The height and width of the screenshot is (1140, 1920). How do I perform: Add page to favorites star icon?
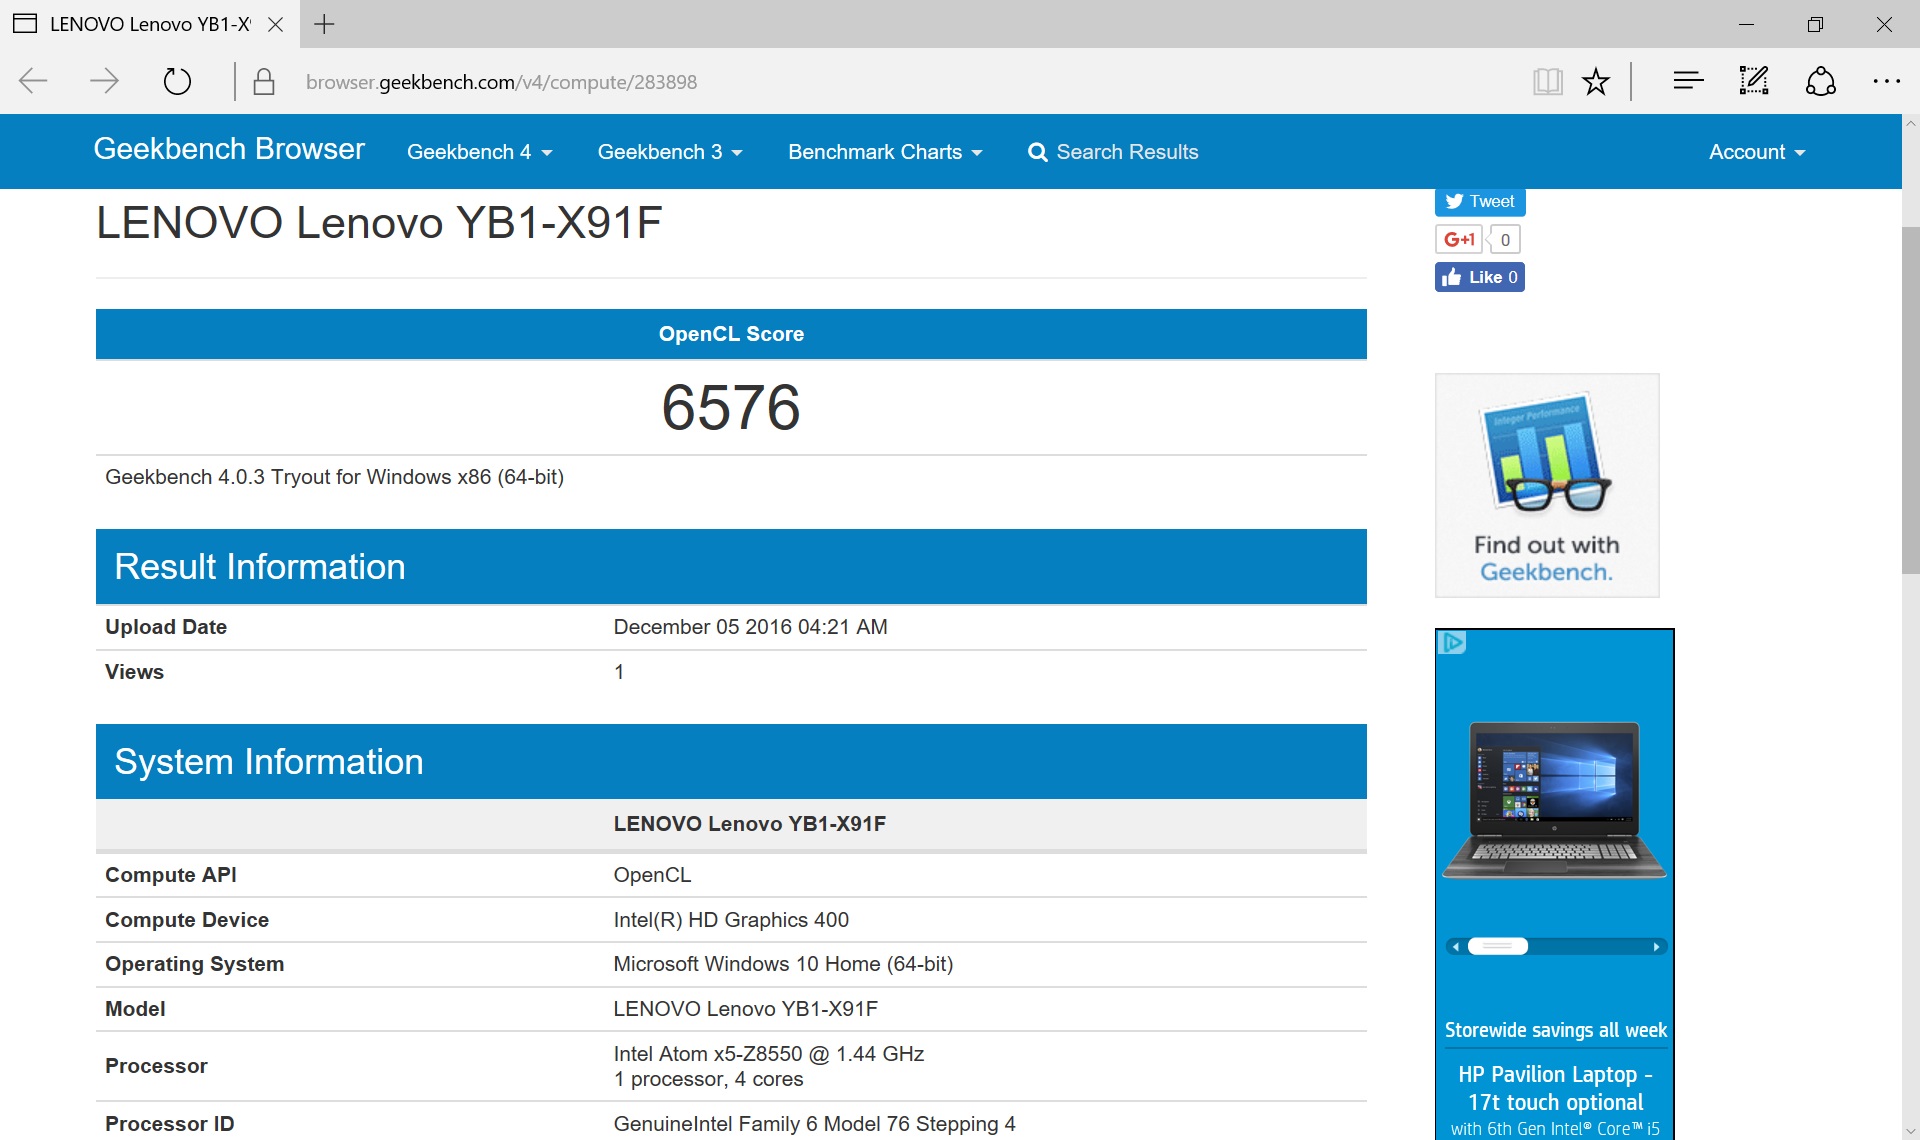1596,81
